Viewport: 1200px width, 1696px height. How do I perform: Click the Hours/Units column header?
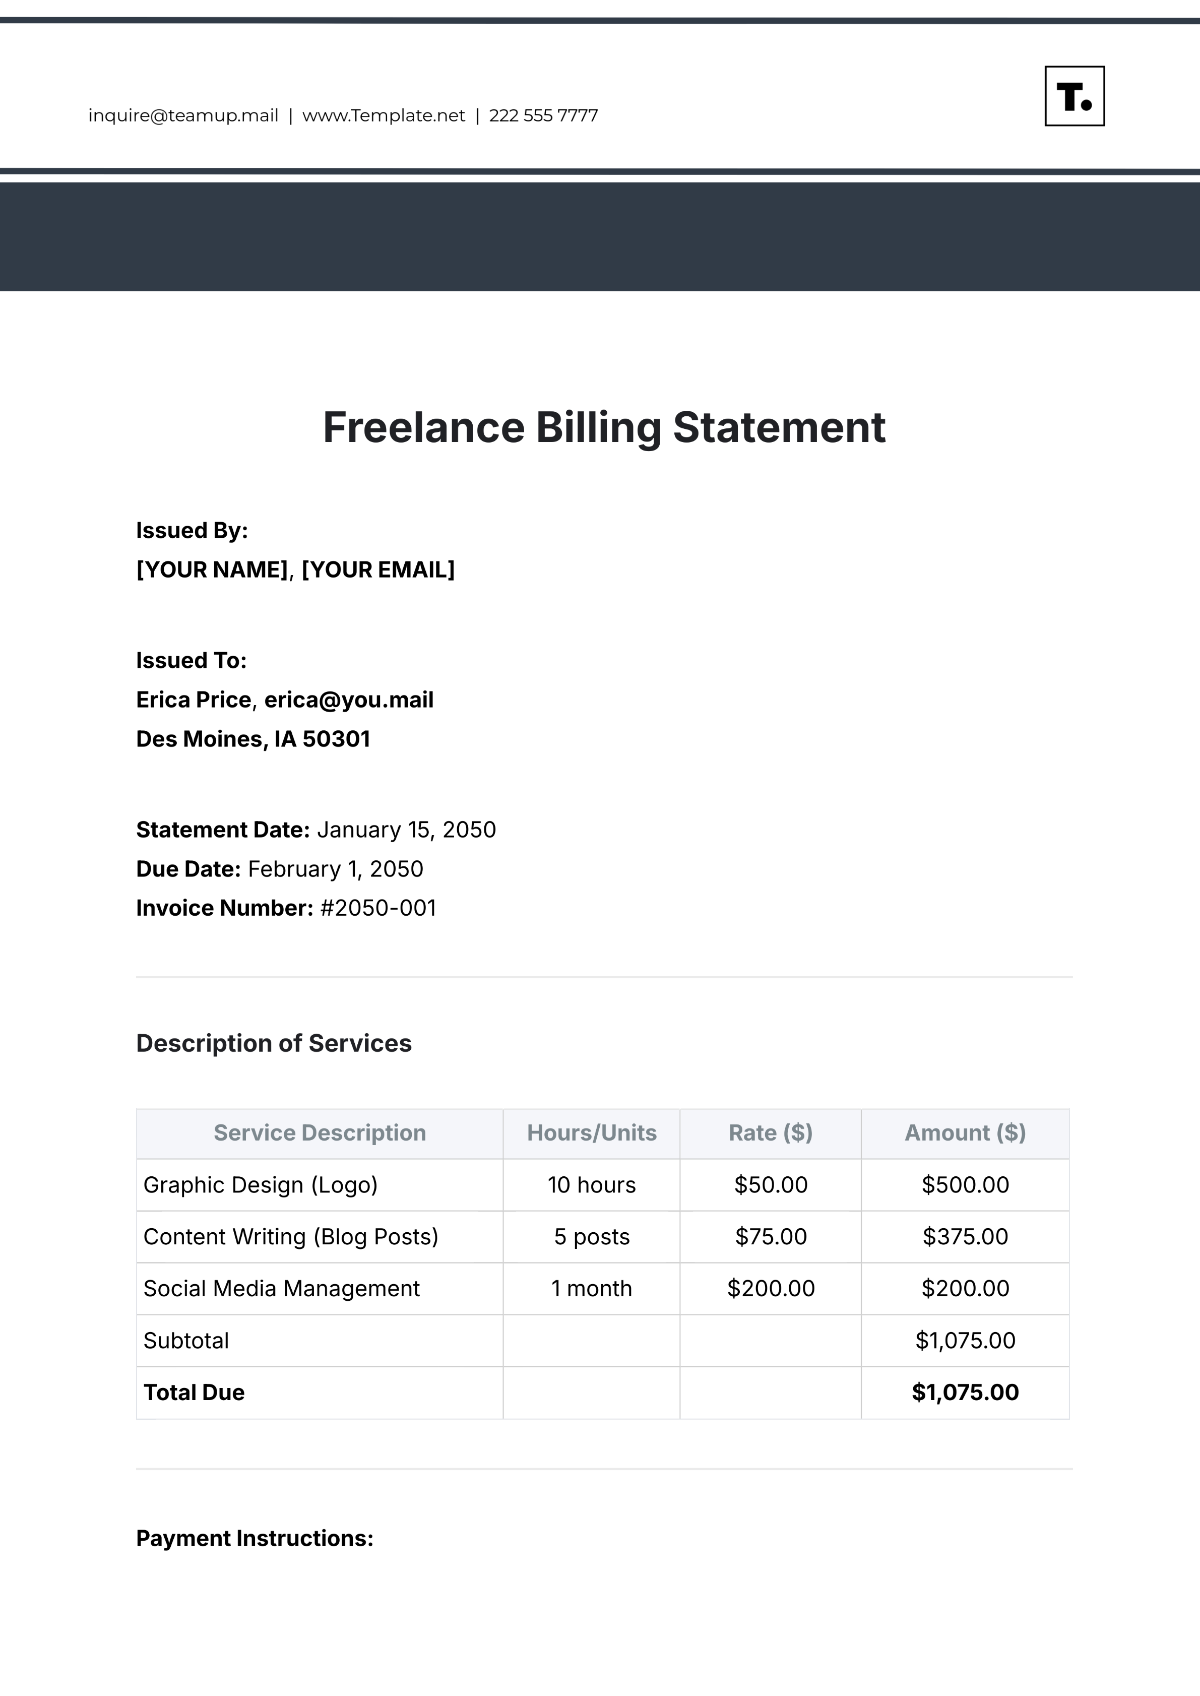(x=591, y=1133)
